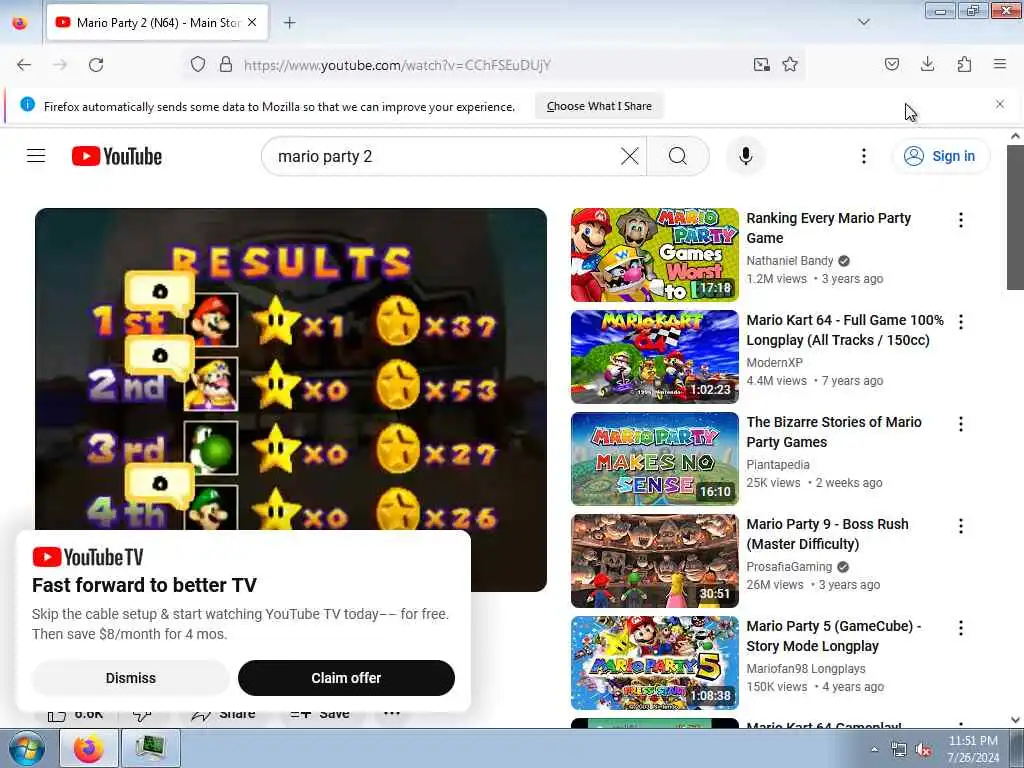Close the Mario Party 2 tab
The width and height of the screenshot is (1024, 768).
coord(252,22)
